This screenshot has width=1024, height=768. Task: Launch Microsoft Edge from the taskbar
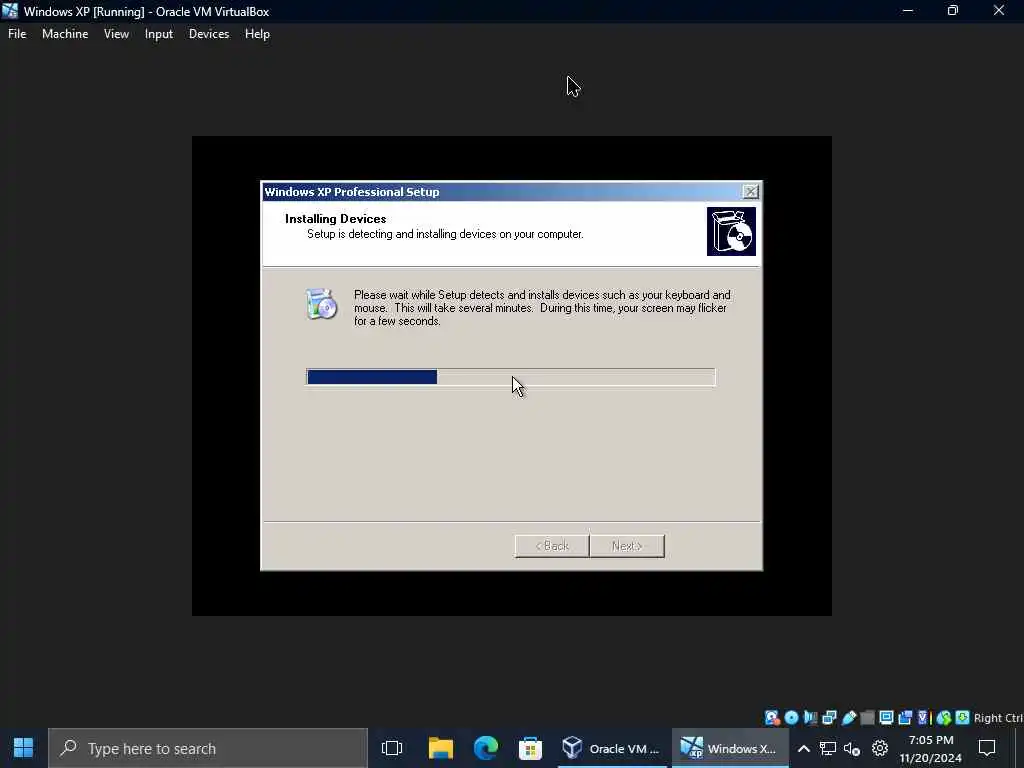point(485,748)
